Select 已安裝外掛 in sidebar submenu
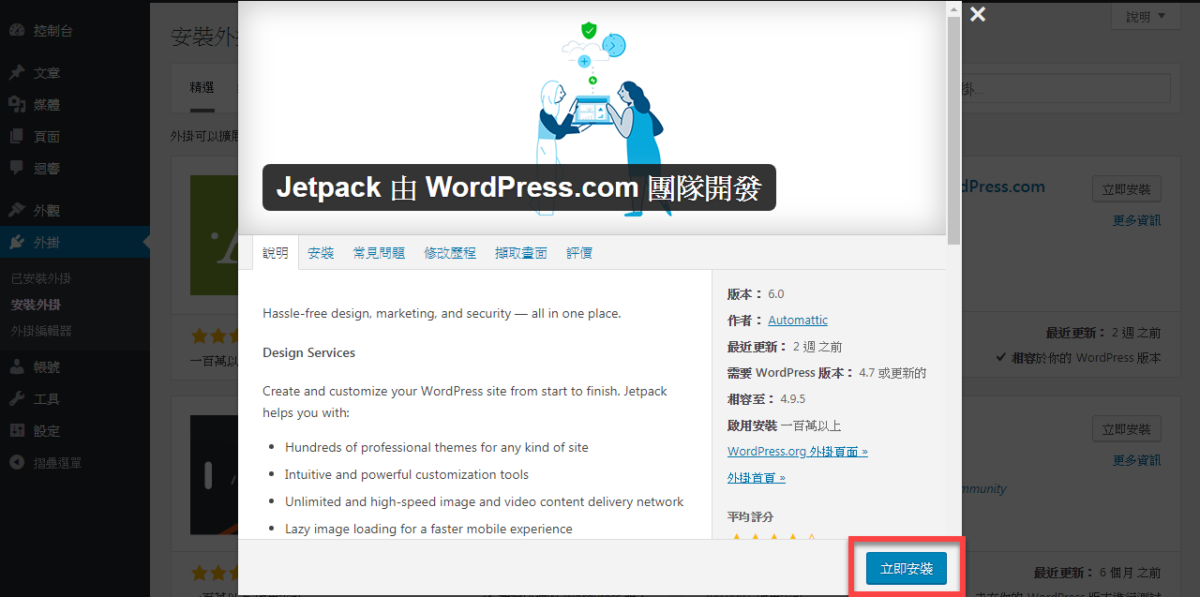This screenshot has height=597, width=1200. point(41,278)
